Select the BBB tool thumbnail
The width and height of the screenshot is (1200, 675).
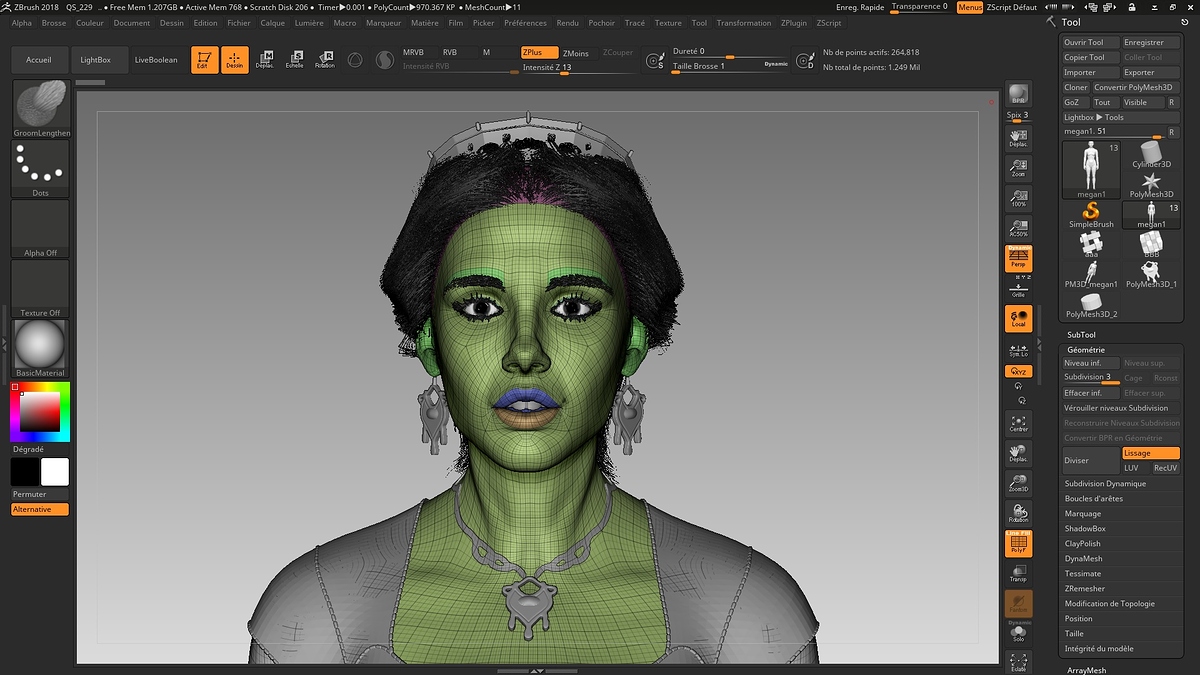point(1151,245)
